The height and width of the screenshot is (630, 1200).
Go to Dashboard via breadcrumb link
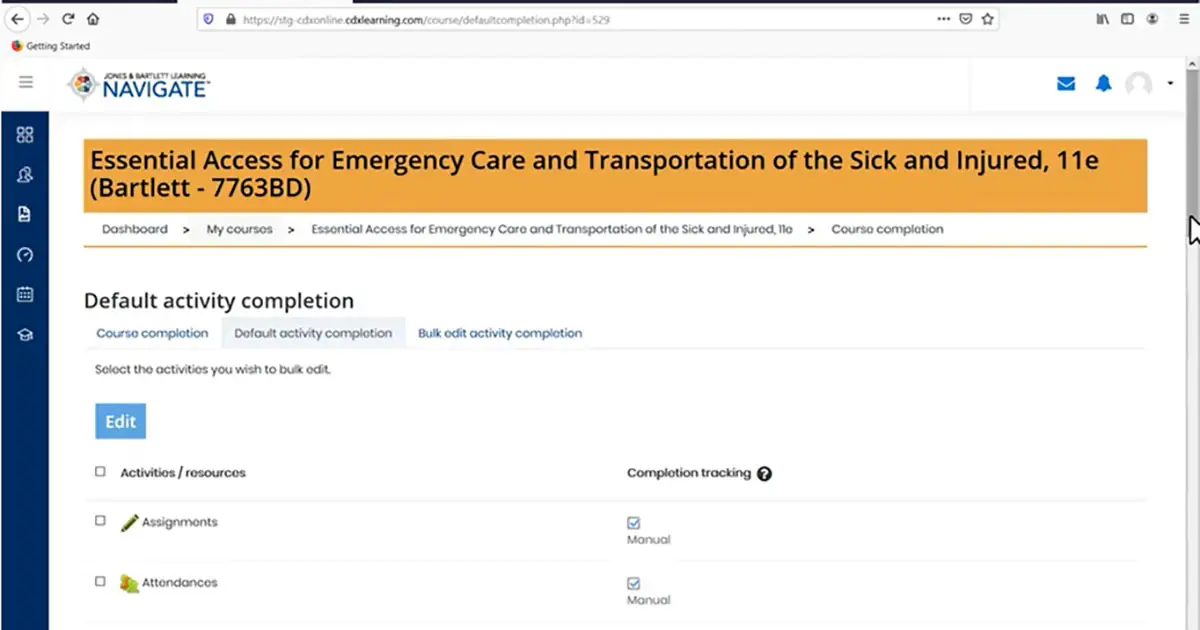135,229
